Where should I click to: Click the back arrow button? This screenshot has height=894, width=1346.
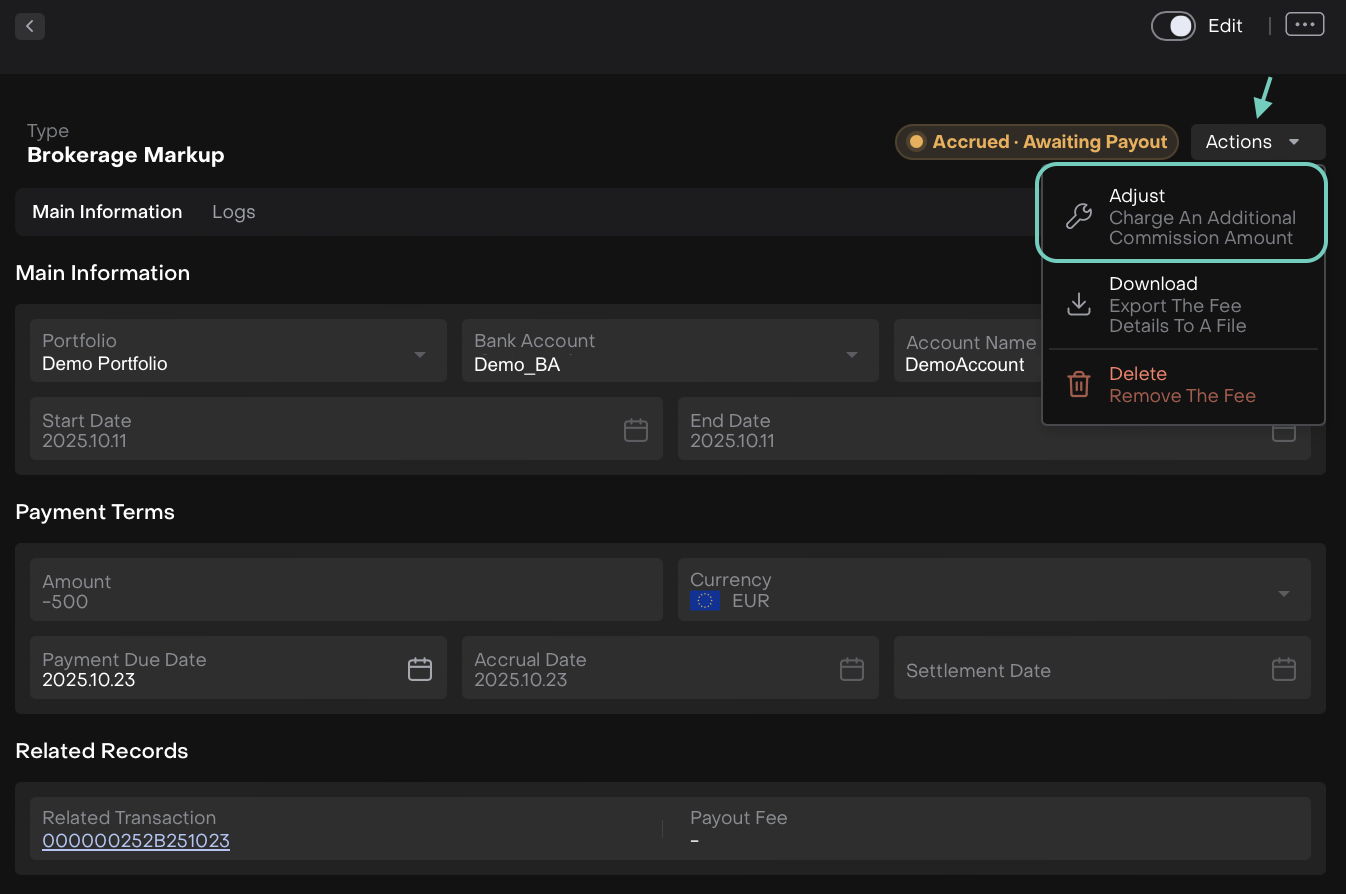coord(30,26)
